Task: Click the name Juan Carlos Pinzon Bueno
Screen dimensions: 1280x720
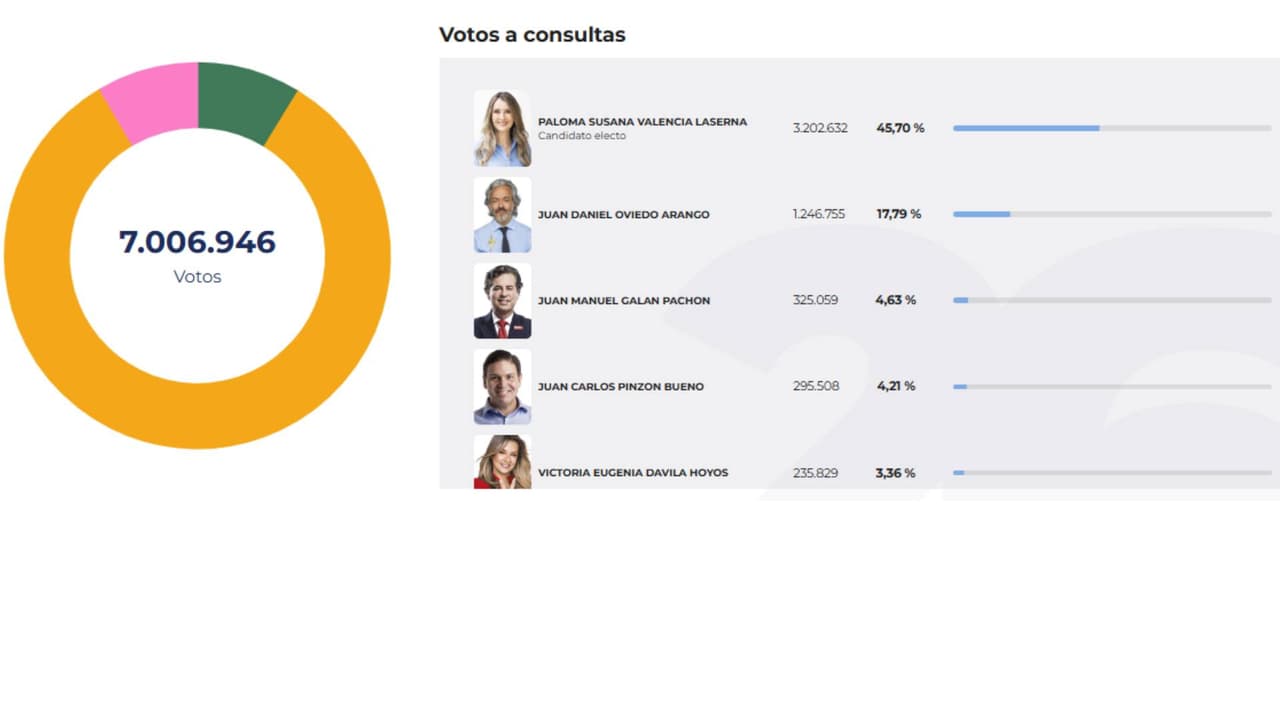Action: point(620,387)
